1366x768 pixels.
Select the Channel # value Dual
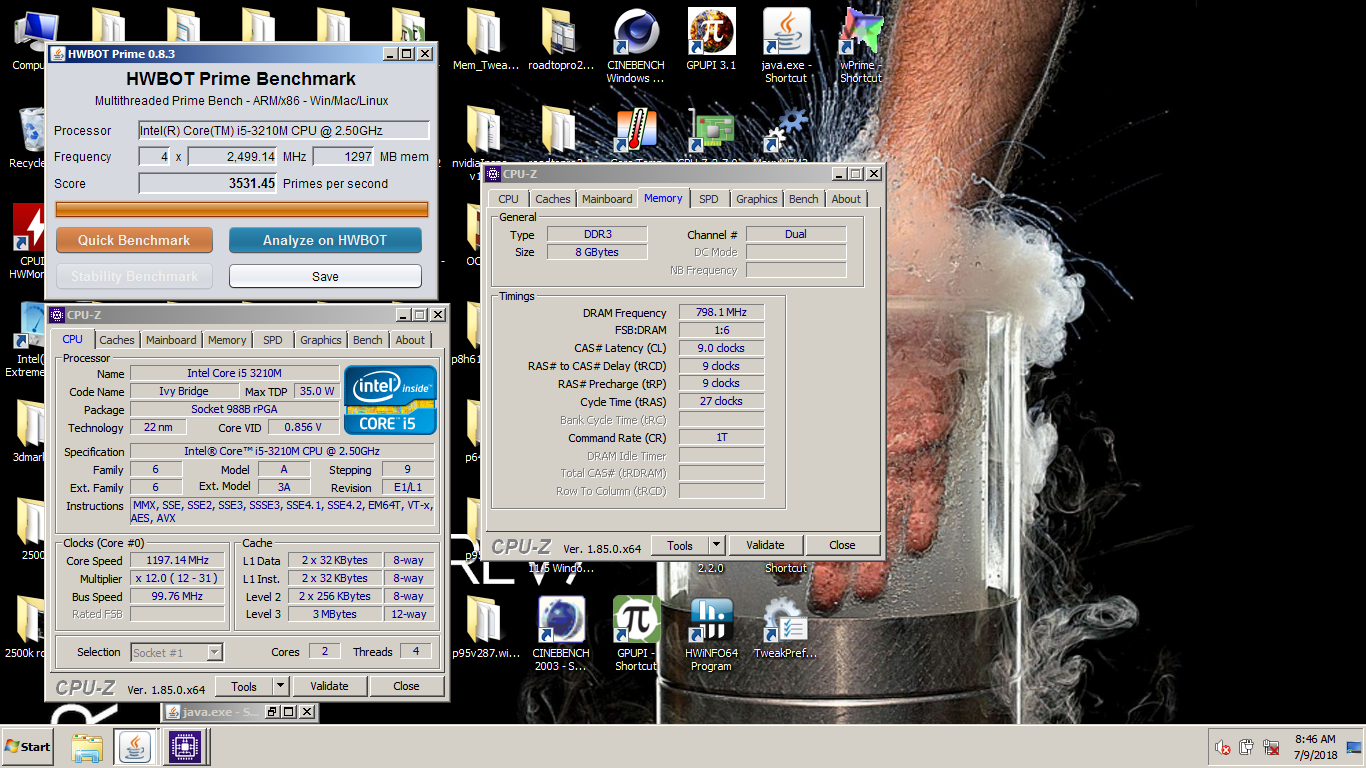coord(796,234)
